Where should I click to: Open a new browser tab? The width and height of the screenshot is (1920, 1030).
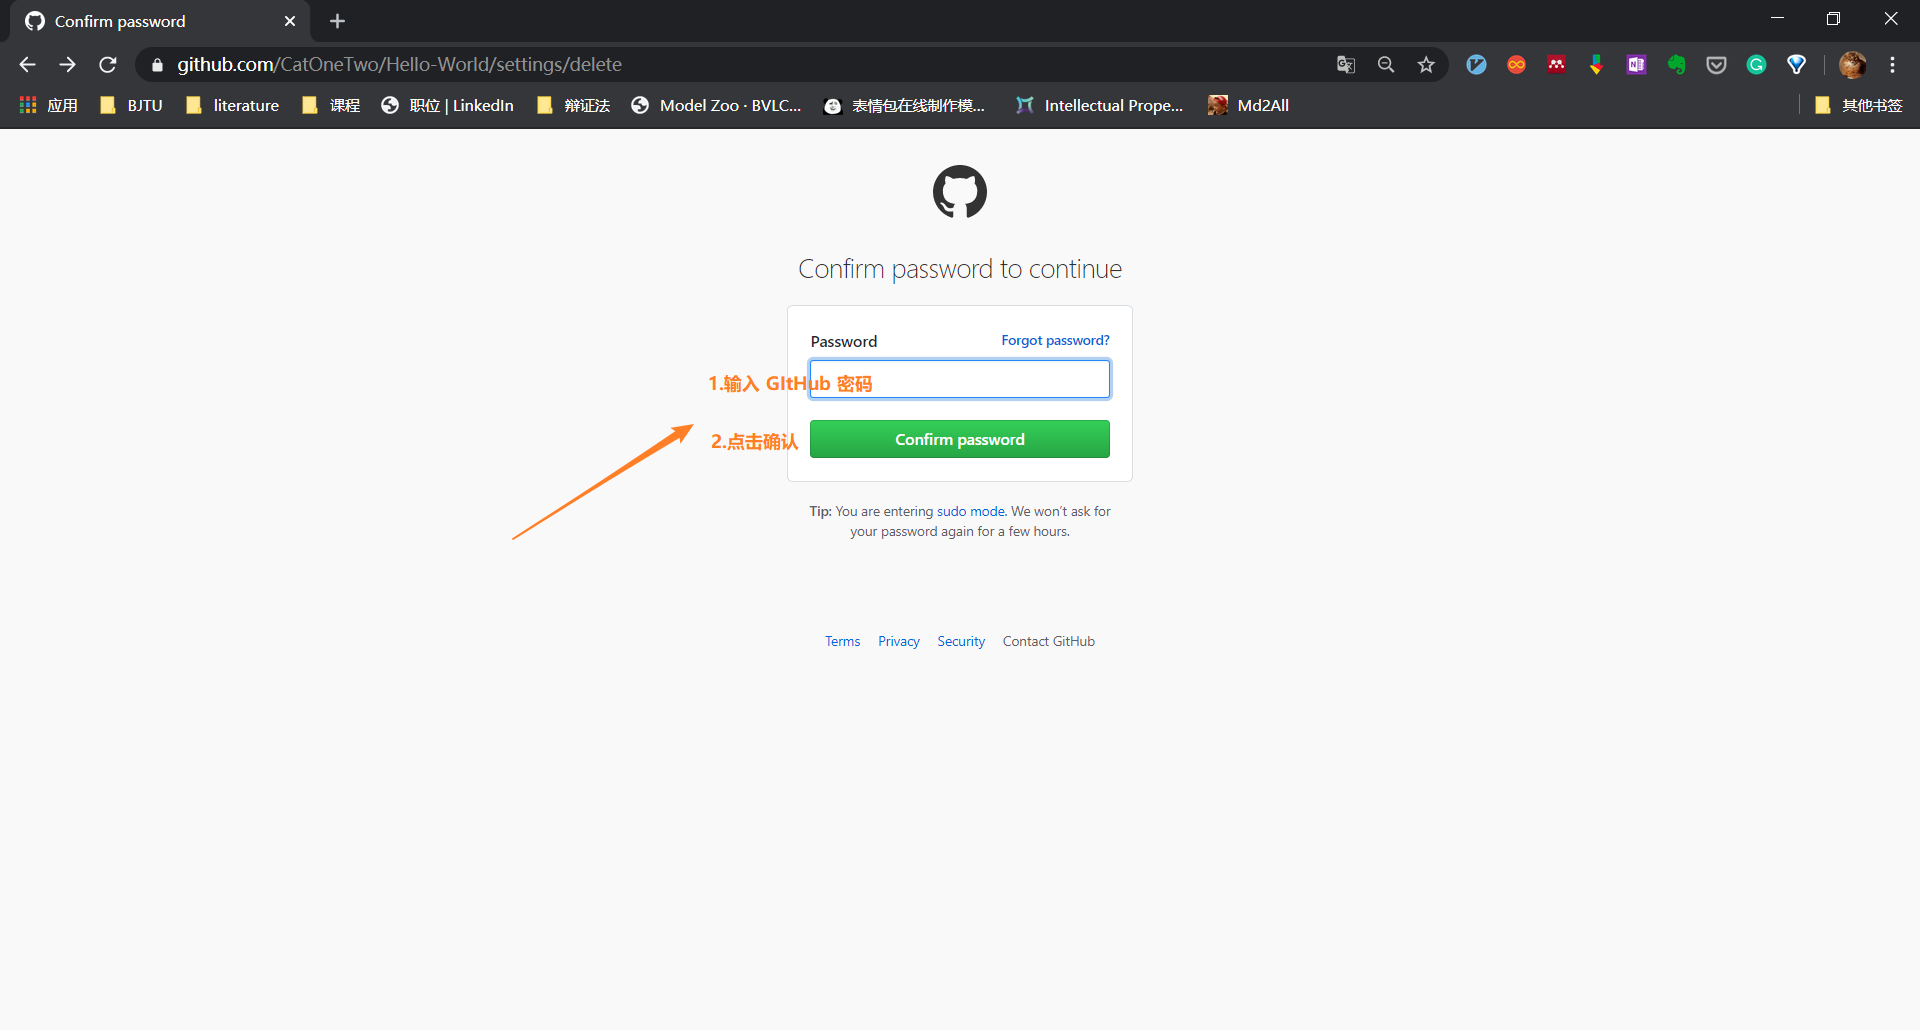[x=338, y=21]
